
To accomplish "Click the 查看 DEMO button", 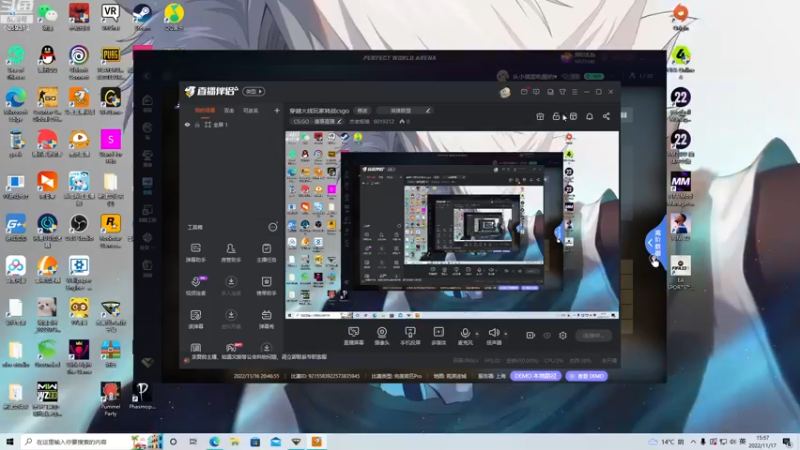I will (587, 376).
